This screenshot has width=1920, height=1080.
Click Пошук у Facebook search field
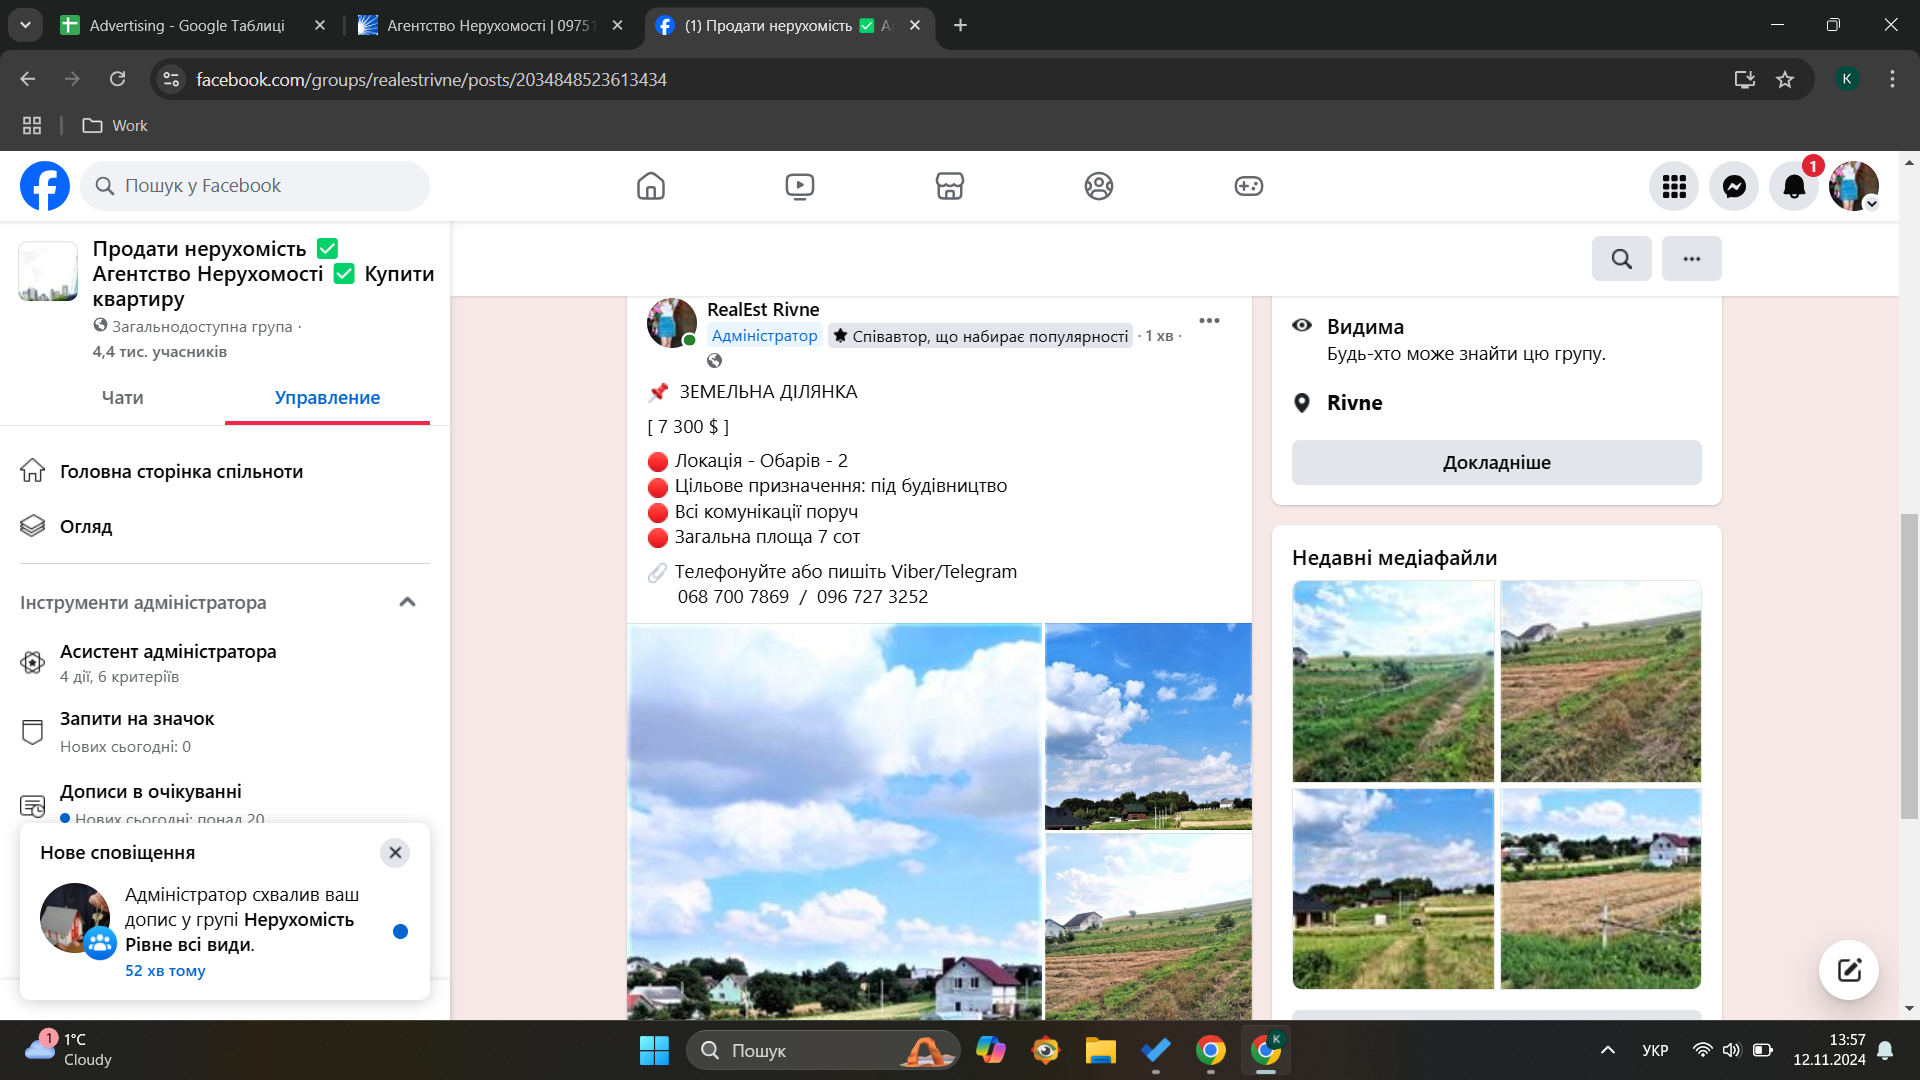click(x=255, y=186)
